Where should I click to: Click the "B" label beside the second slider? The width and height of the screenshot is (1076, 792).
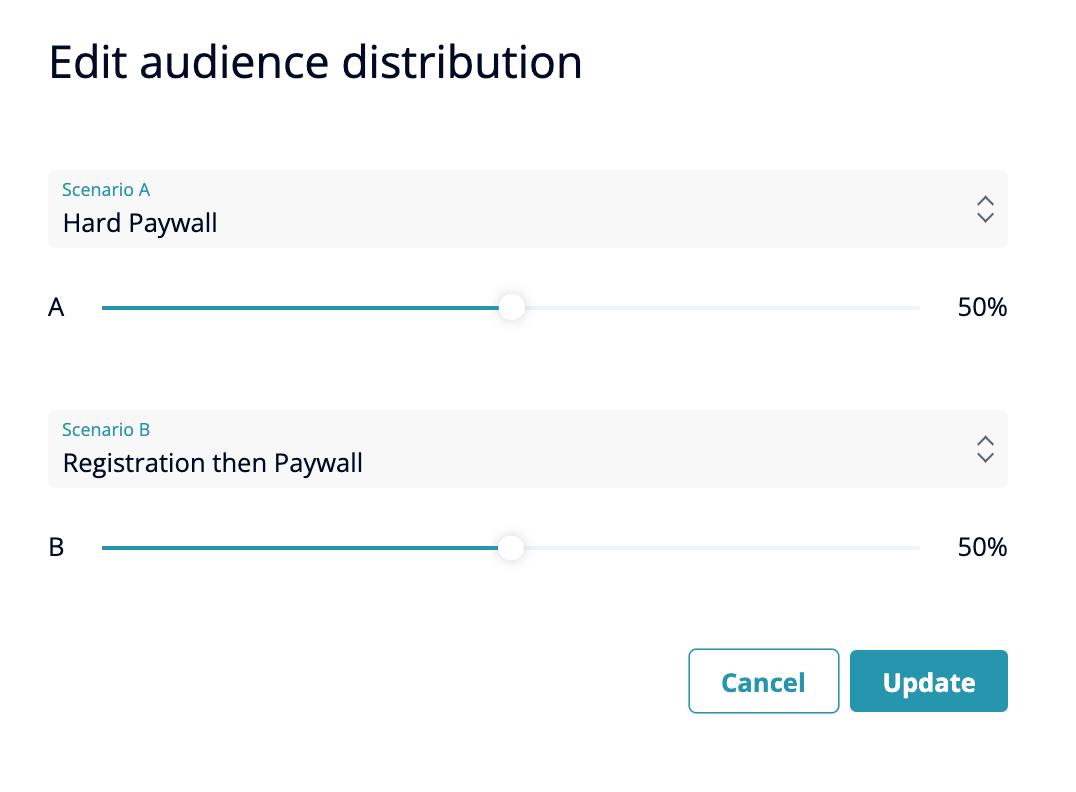(x=56, y=548)
